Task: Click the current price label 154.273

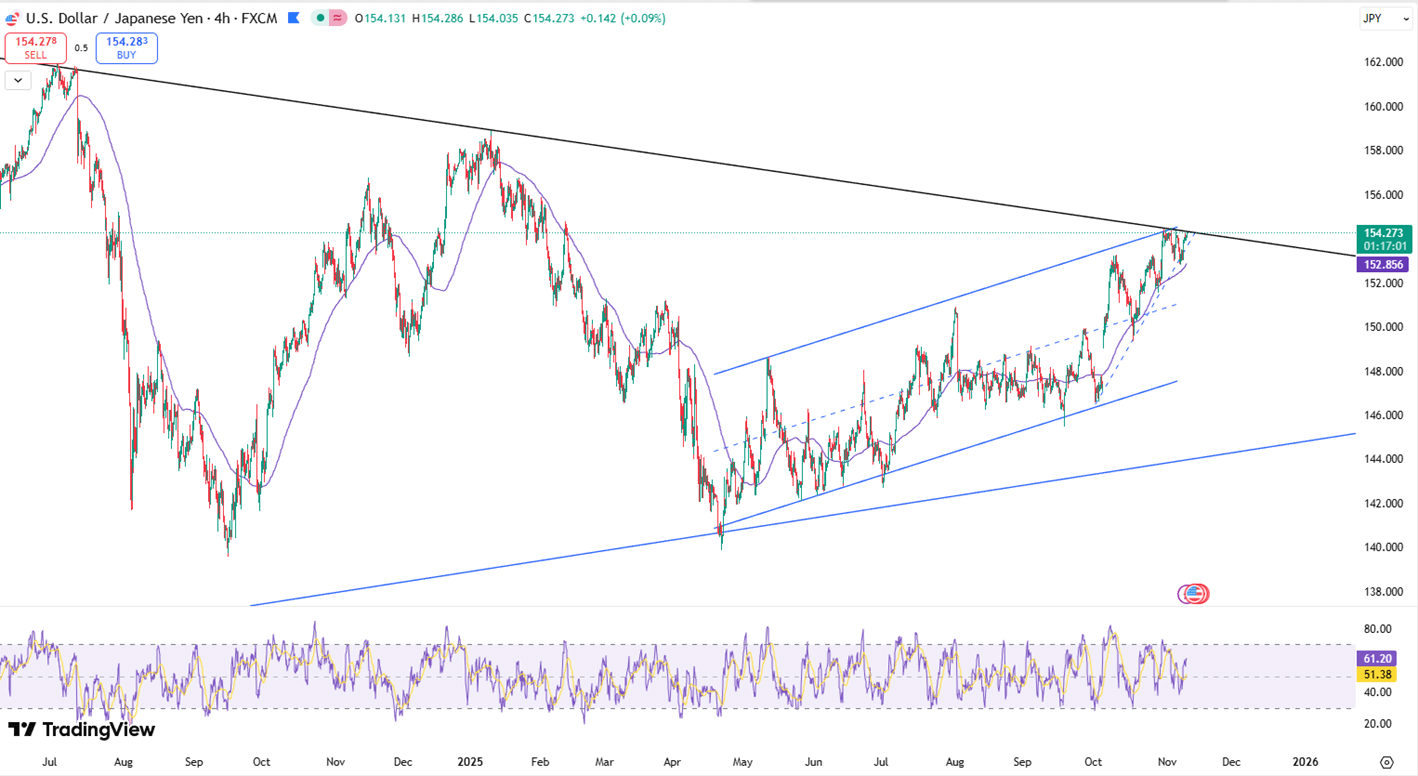Action: pos(1384,232)
